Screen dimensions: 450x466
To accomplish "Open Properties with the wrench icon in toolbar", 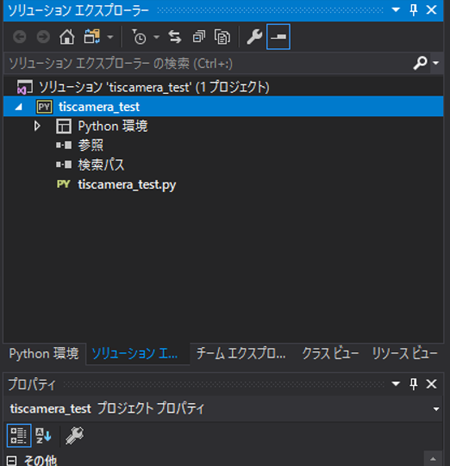I will 254,37.
